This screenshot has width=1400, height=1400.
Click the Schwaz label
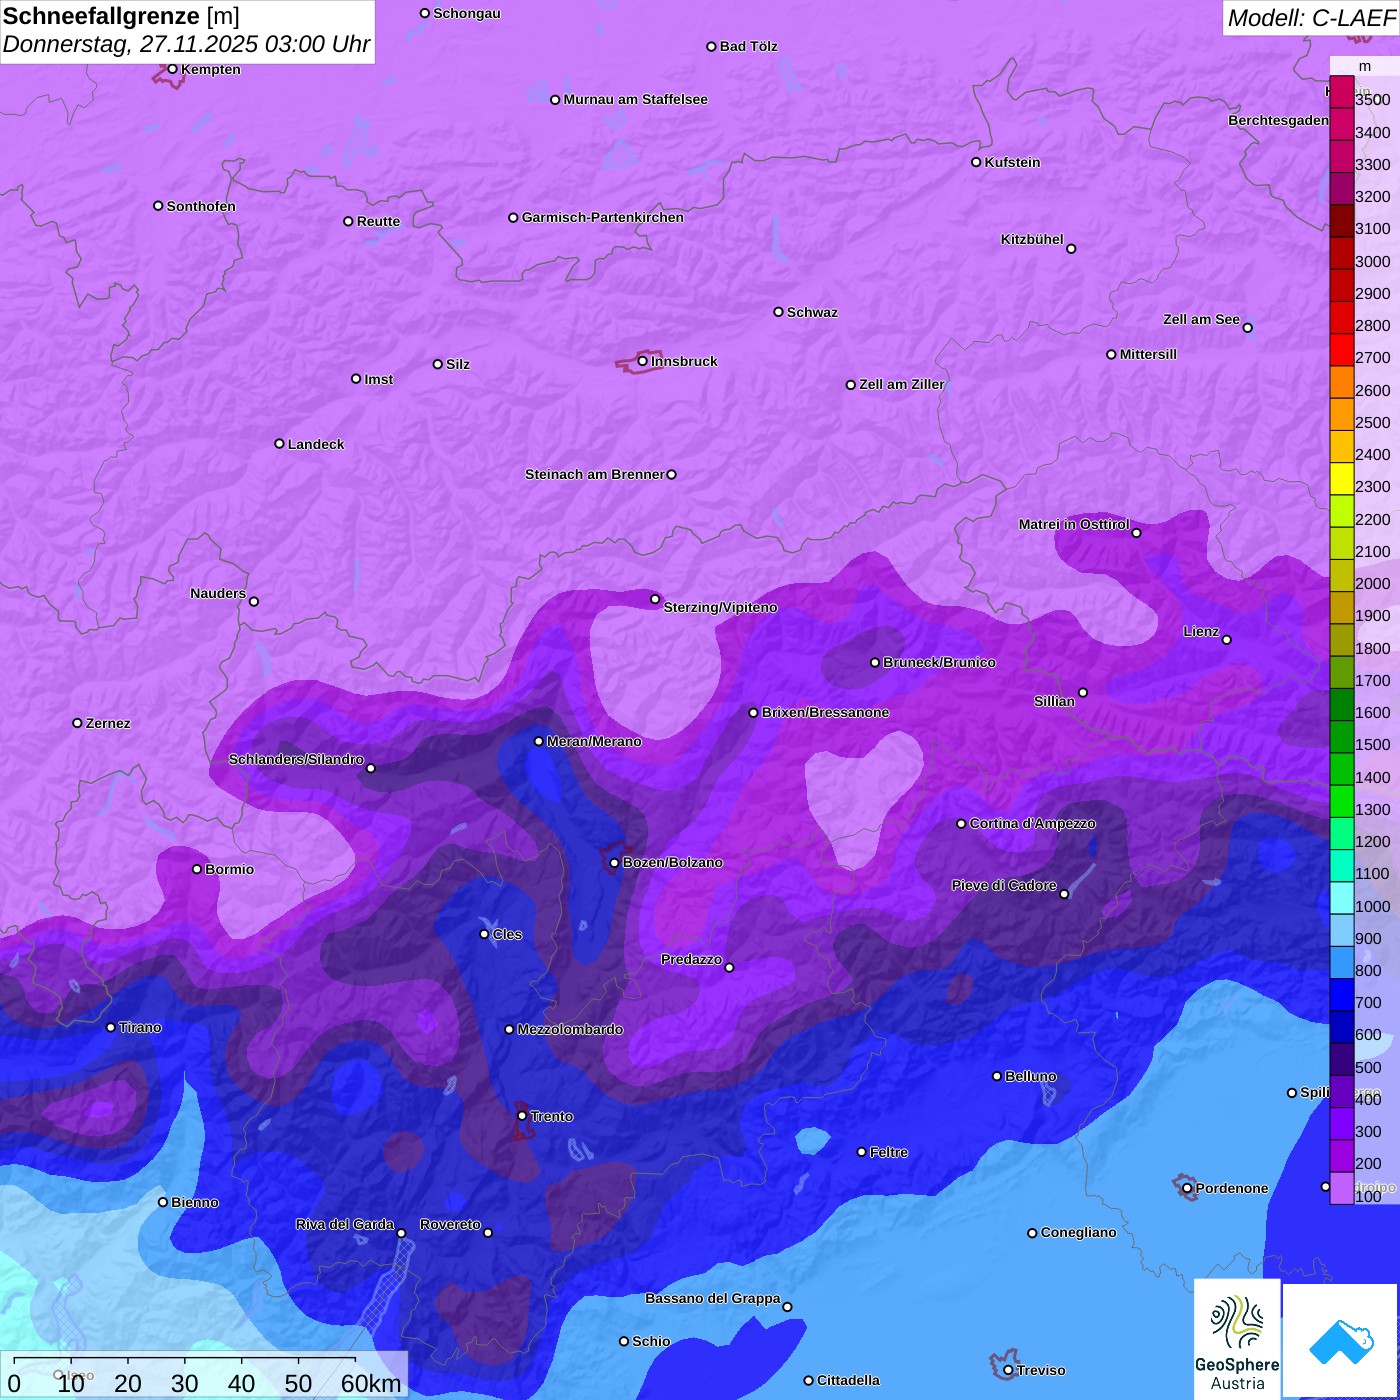point(812,312)
